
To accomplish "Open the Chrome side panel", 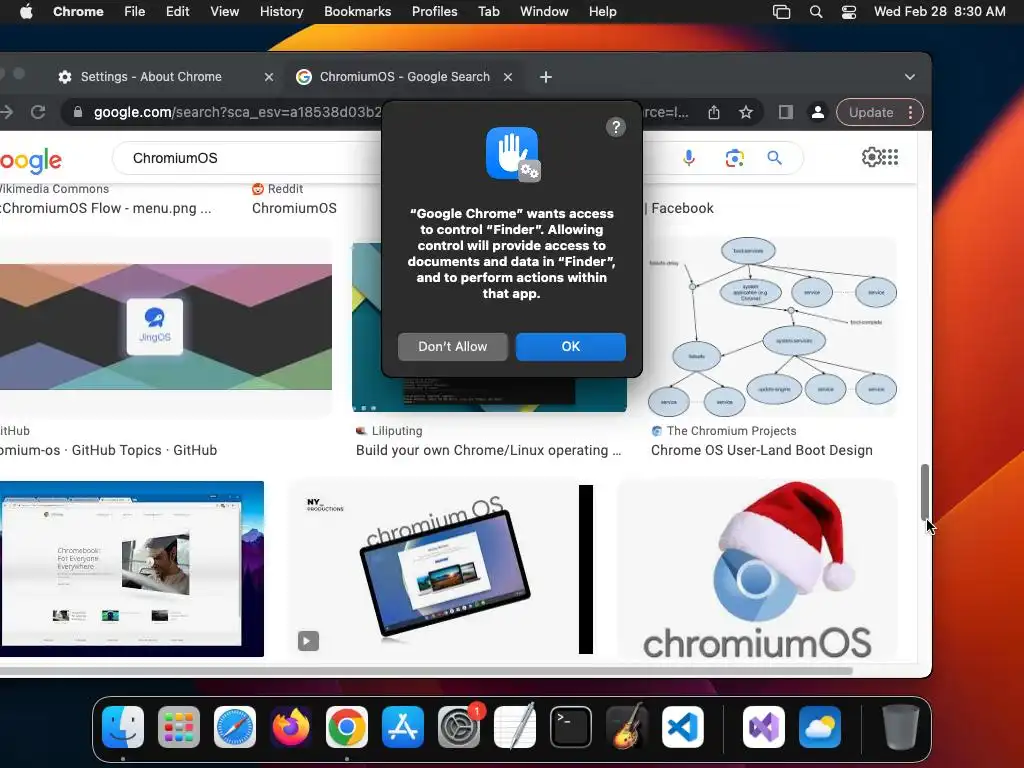I will click(786, 112).
